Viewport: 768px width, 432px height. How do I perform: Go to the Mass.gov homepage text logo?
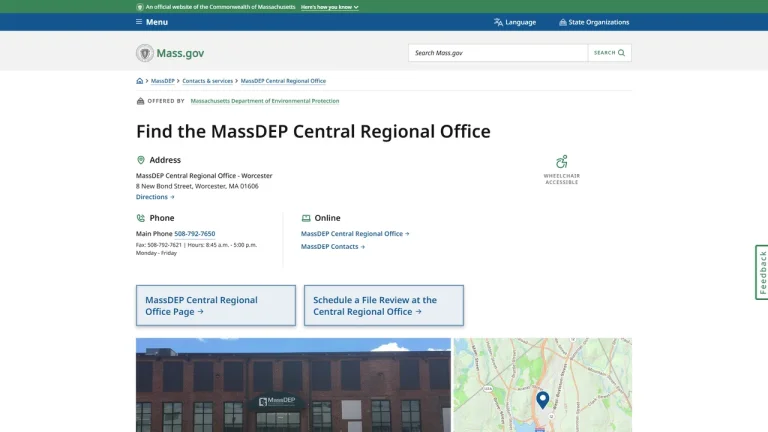(180, 53)
